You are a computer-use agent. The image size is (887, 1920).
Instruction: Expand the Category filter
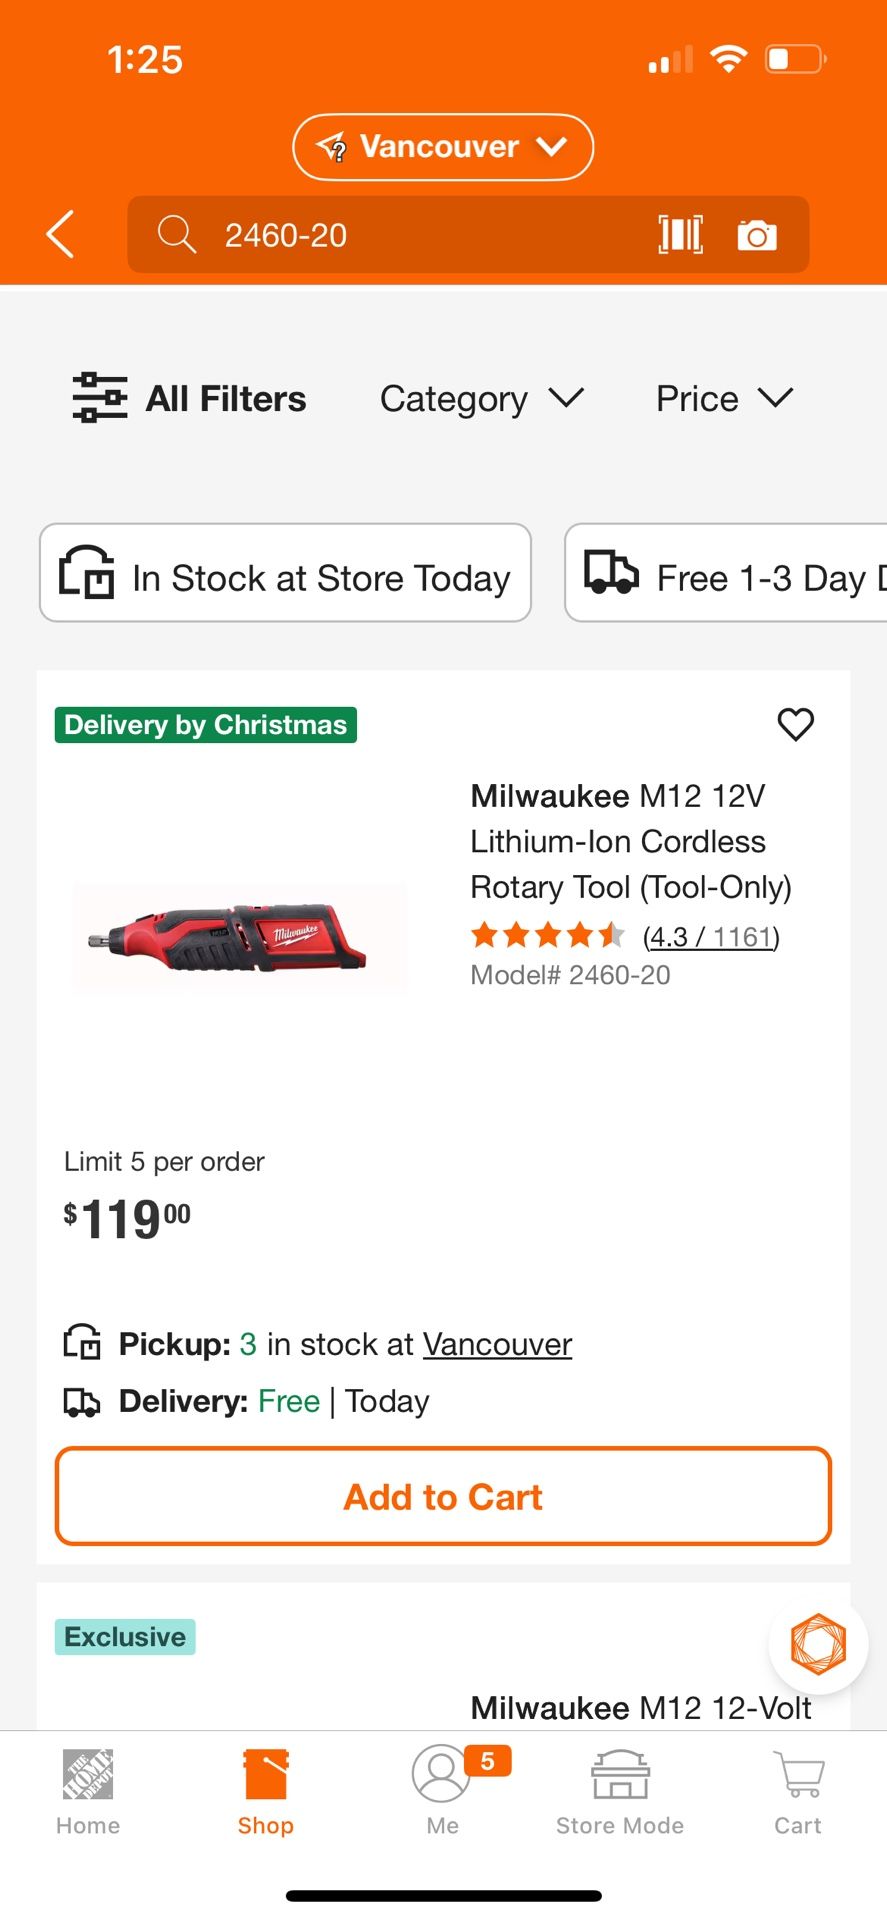tap(483, 398)
